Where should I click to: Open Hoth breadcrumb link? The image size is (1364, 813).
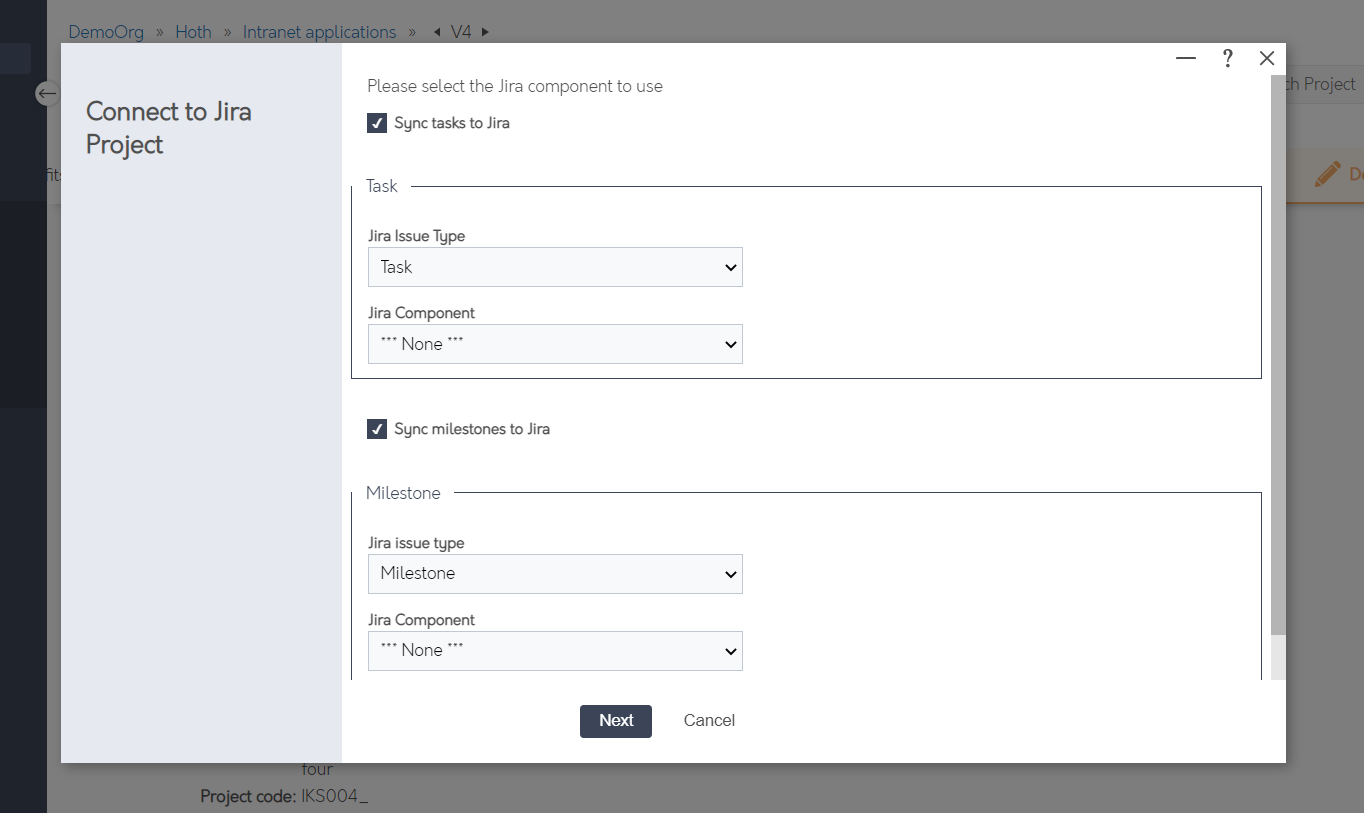pos(193,32)
